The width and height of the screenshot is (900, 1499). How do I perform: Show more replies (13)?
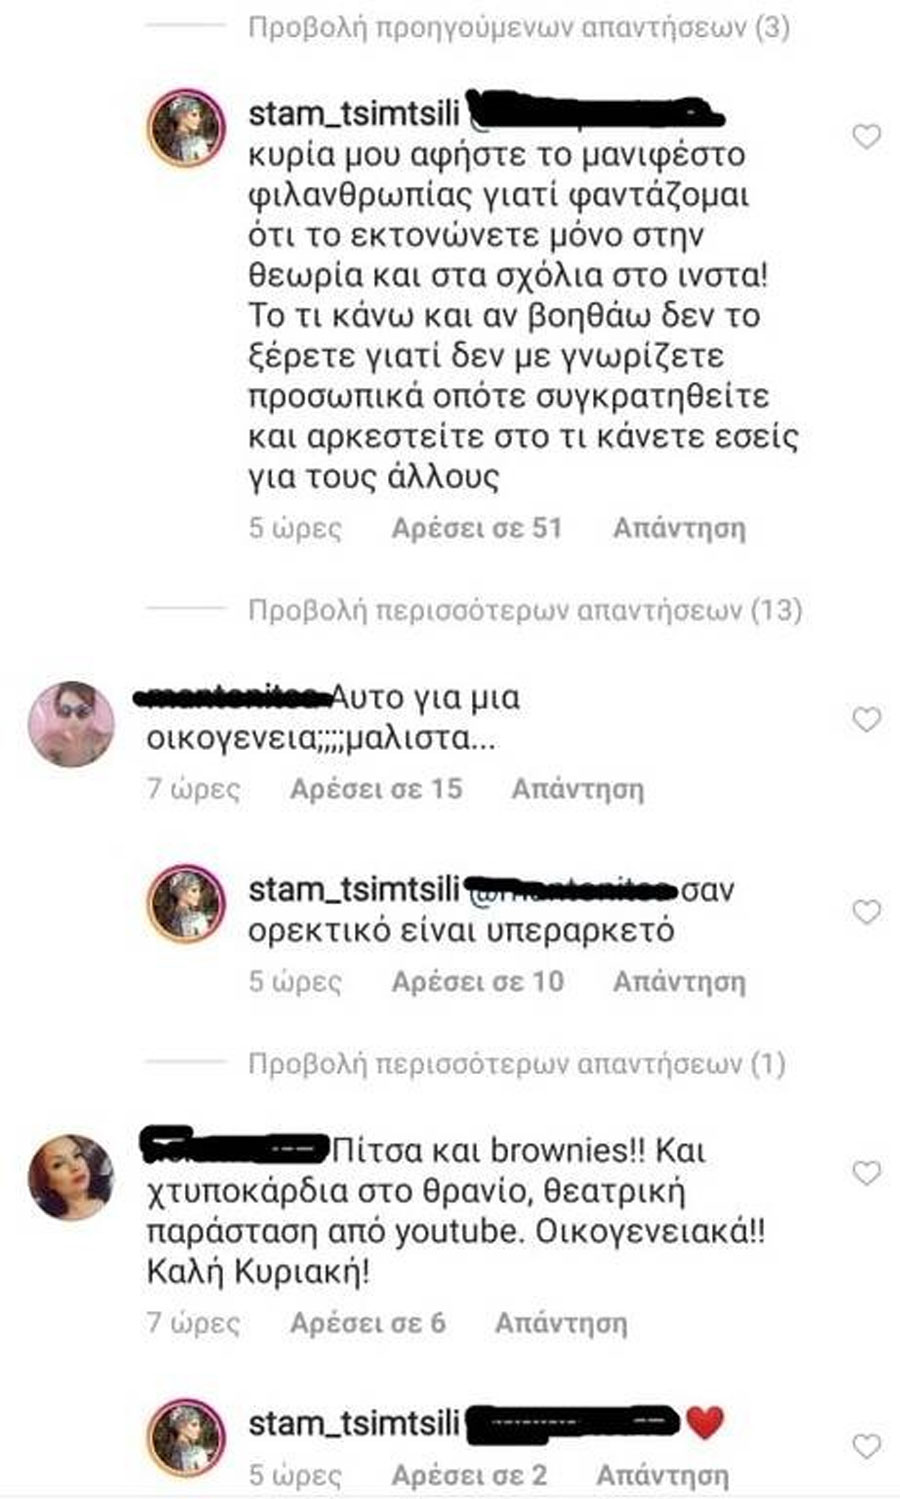525,609
